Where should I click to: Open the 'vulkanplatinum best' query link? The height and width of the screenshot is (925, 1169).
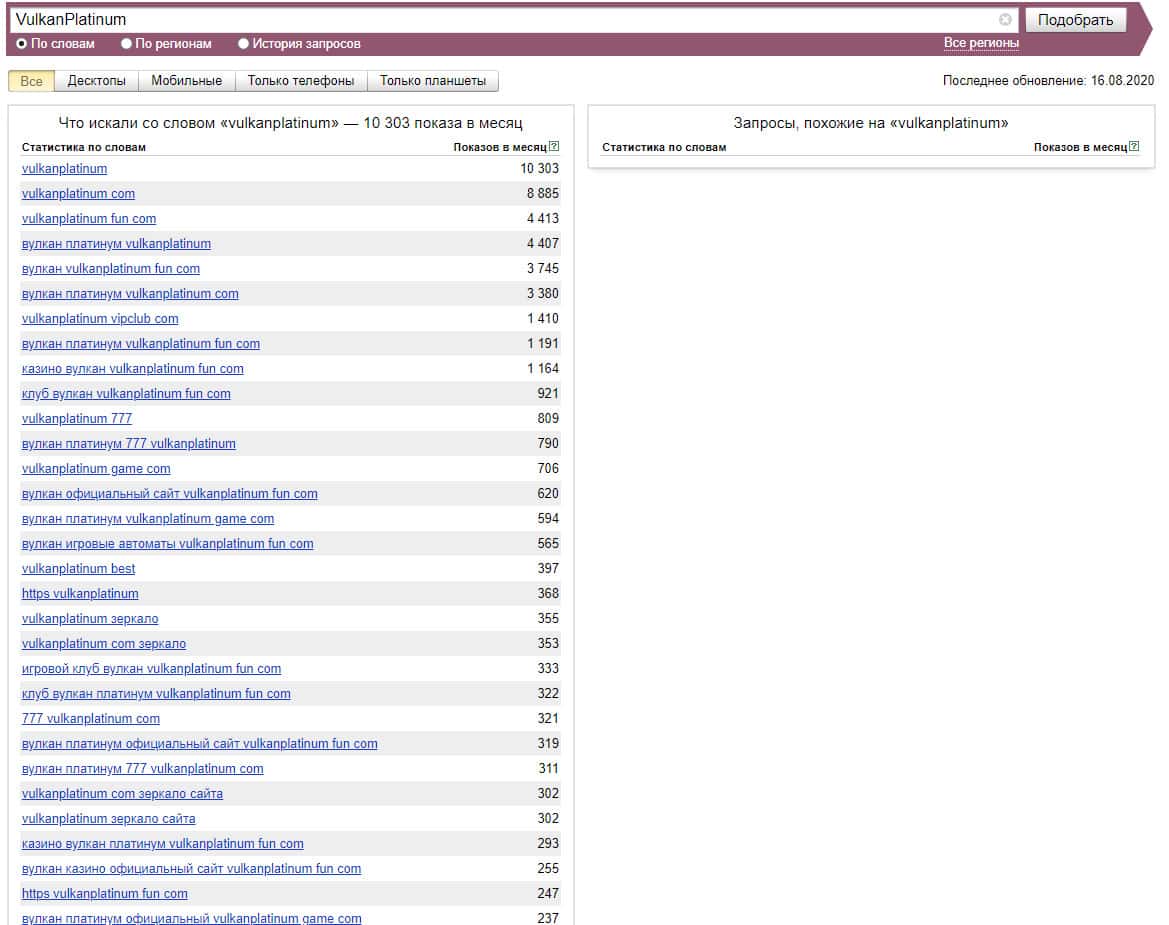click(x=78, y=569)
